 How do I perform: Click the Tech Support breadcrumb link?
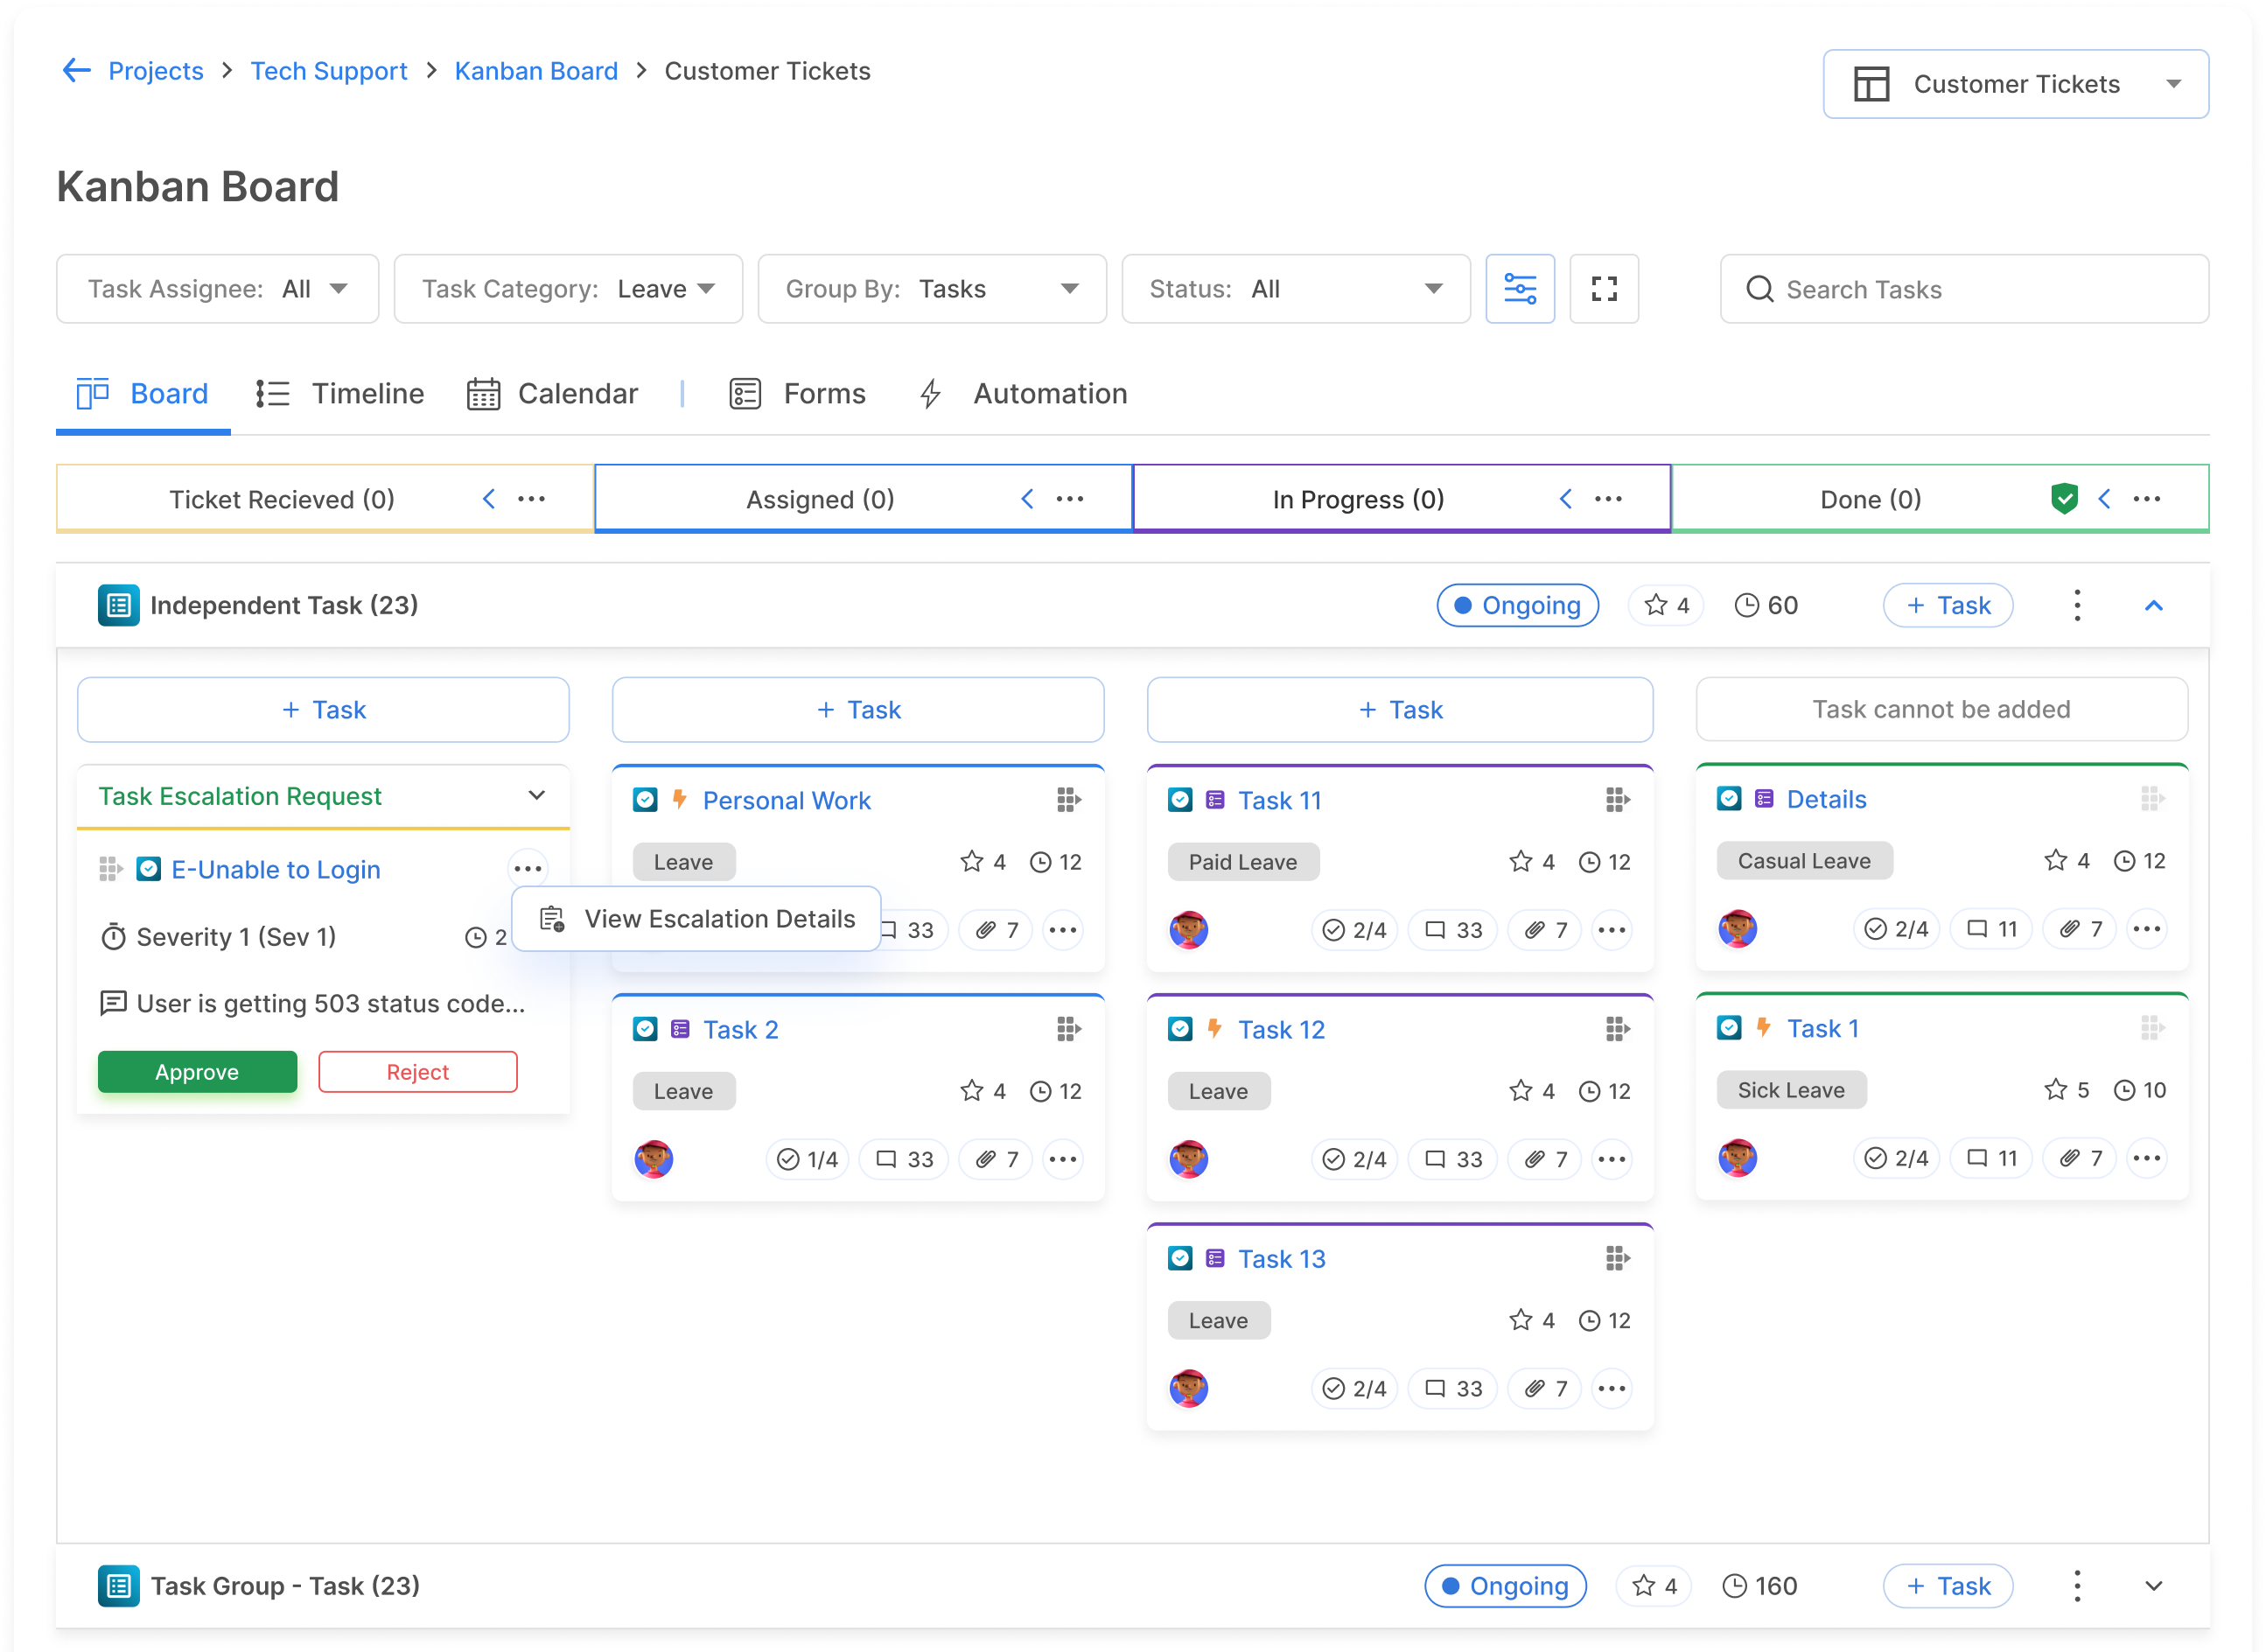coord(329,71)
